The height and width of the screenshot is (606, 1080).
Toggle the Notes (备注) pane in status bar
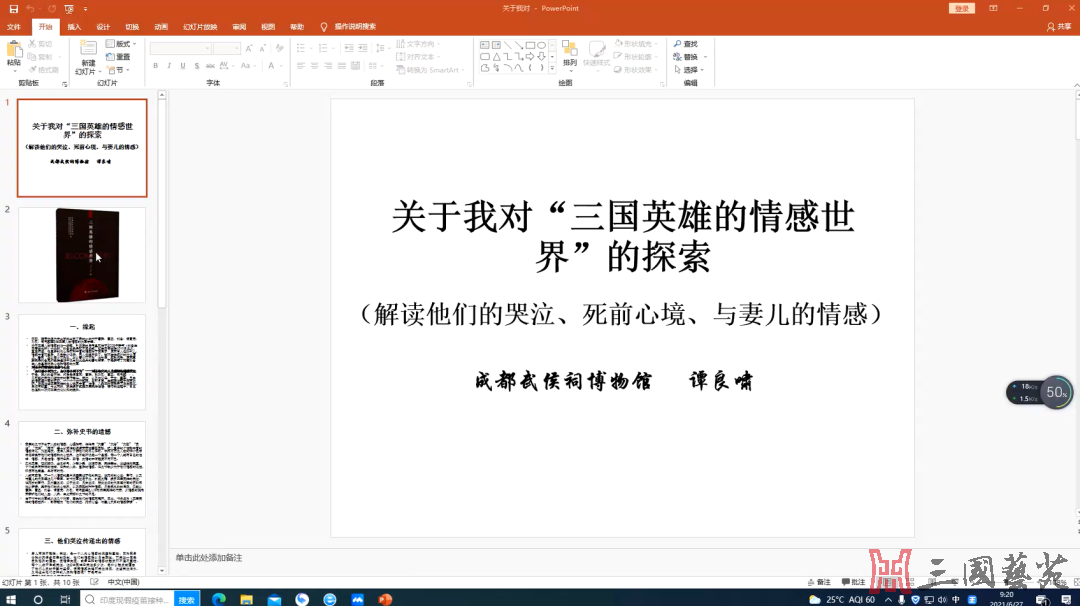pyautogui.click(x=818, y=582)
